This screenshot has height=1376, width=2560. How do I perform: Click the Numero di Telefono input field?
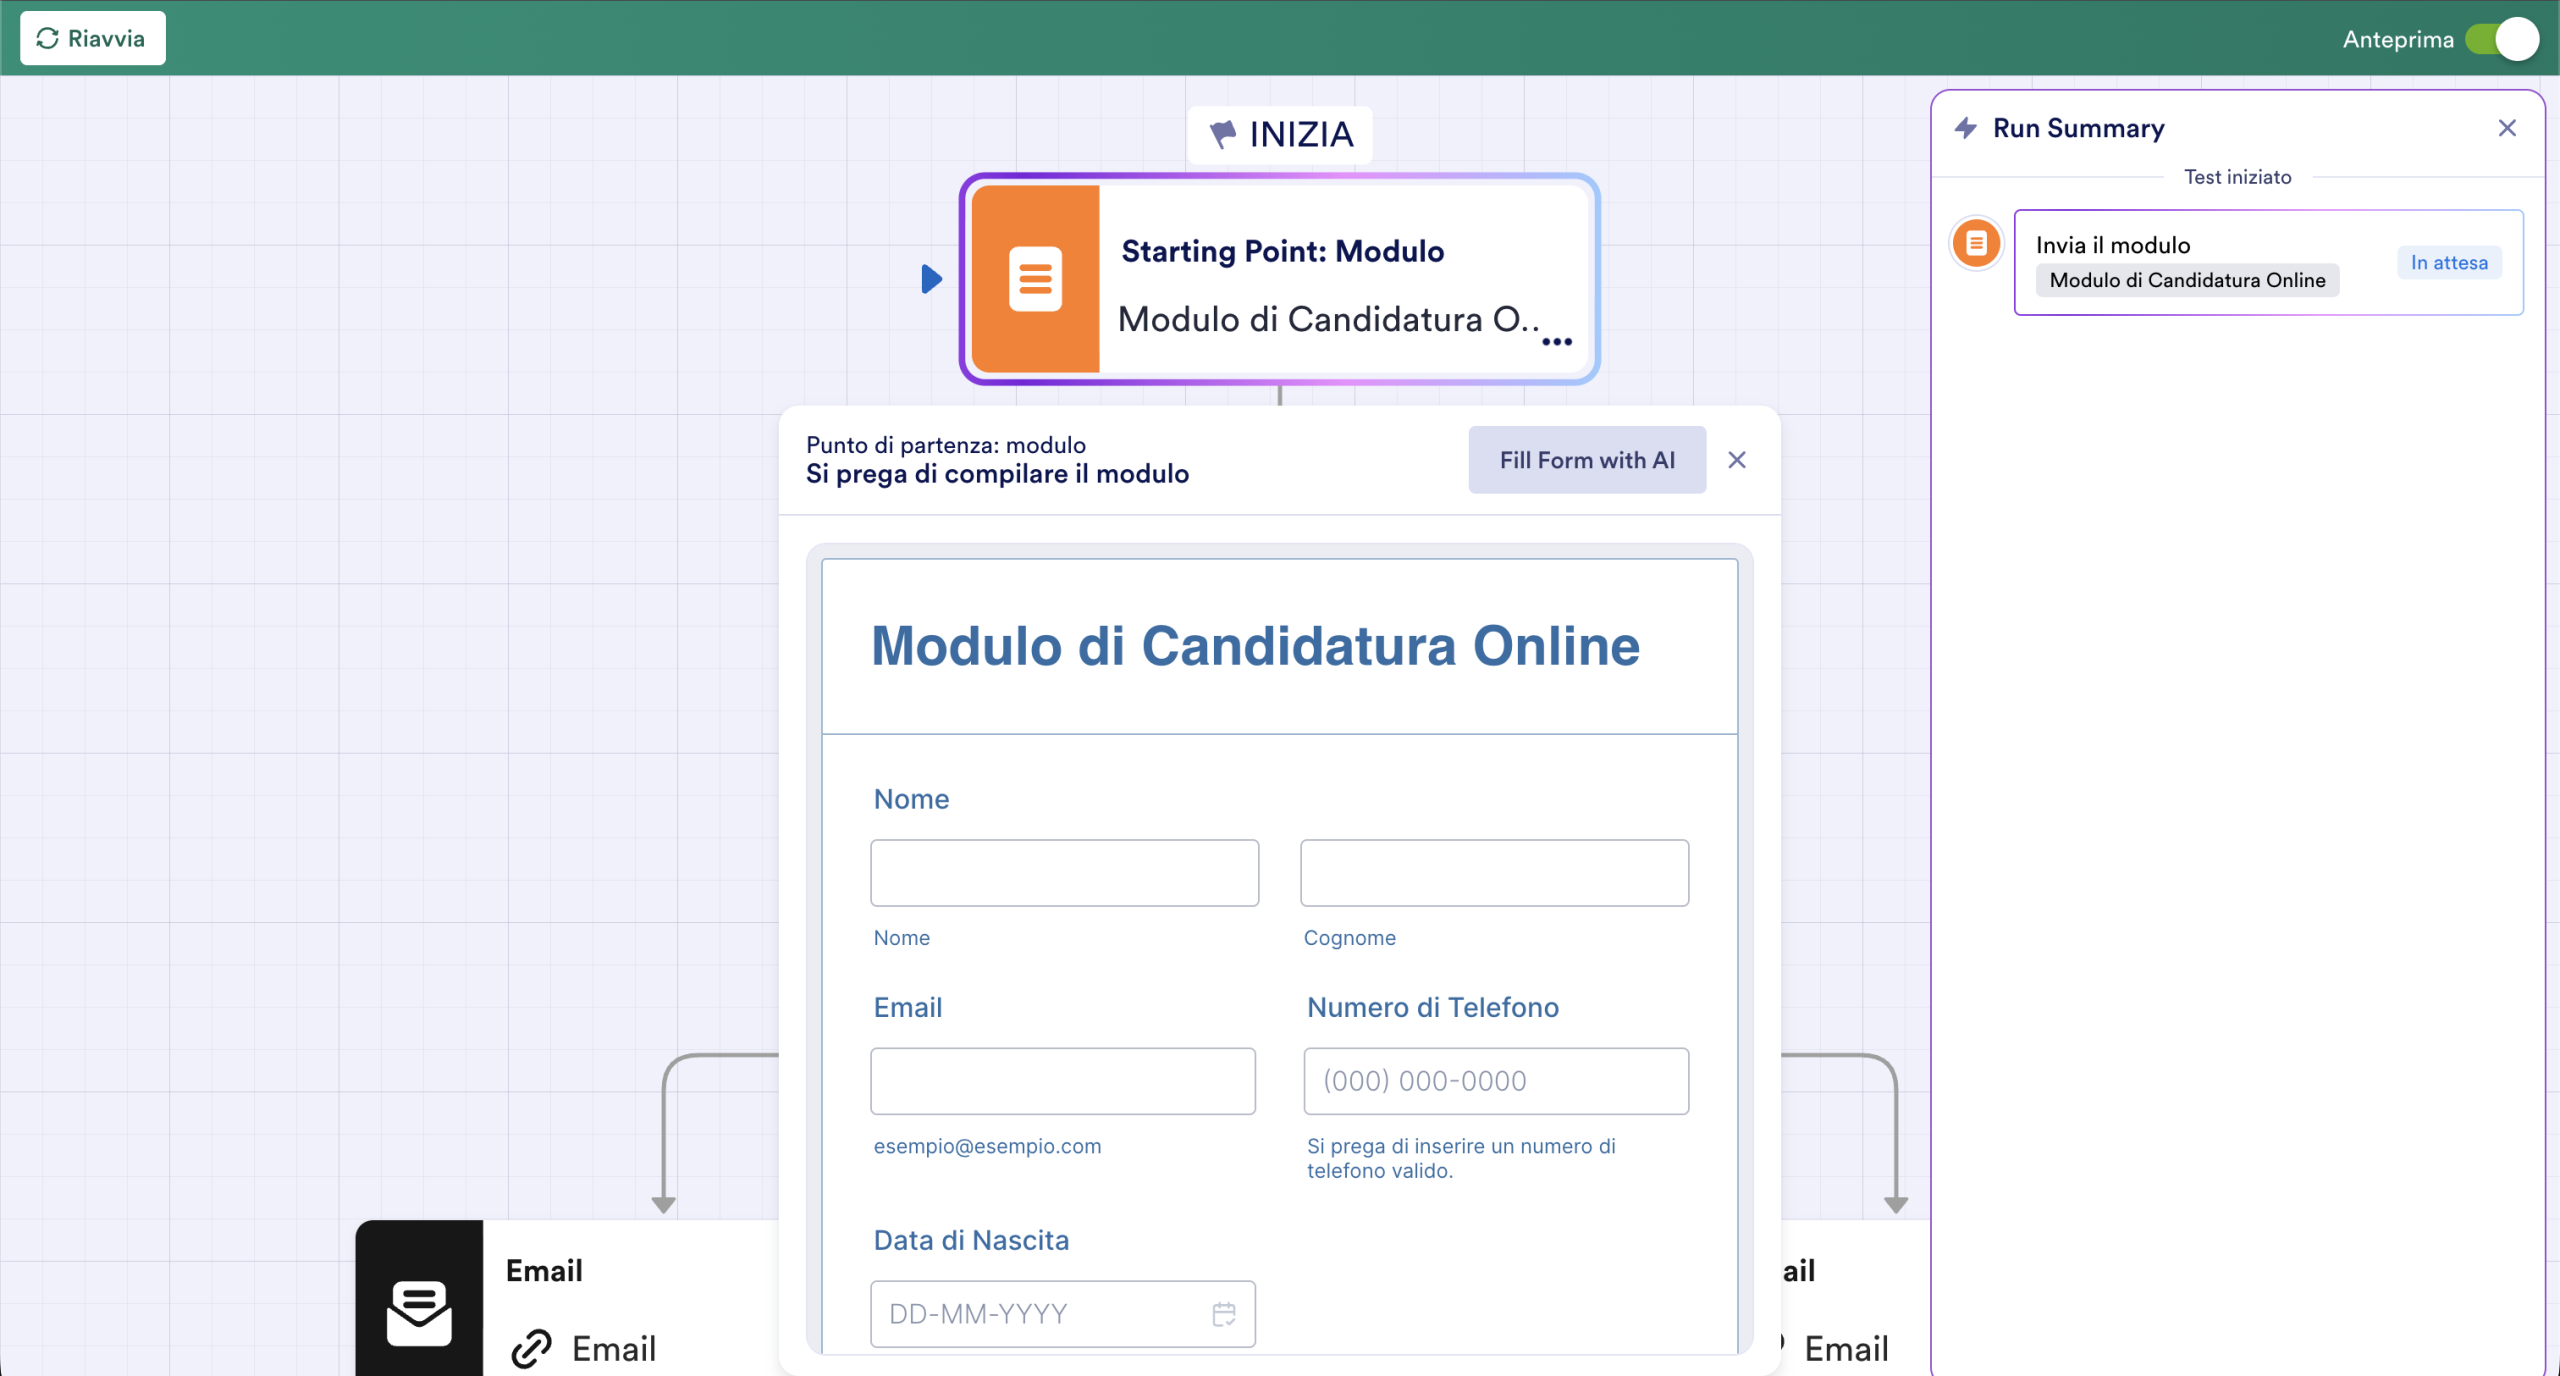[1496, 1081]
